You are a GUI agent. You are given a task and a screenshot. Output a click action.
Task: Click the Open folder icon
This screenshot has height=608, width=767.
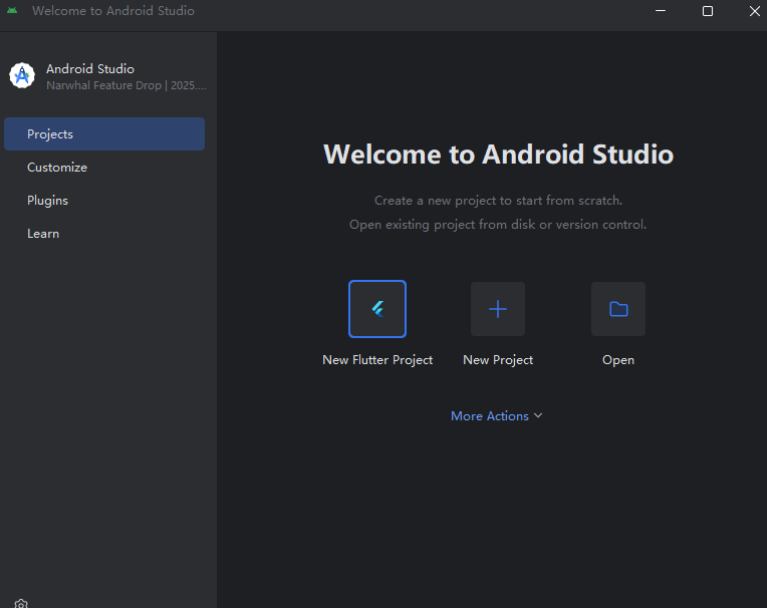click(618, 309)
